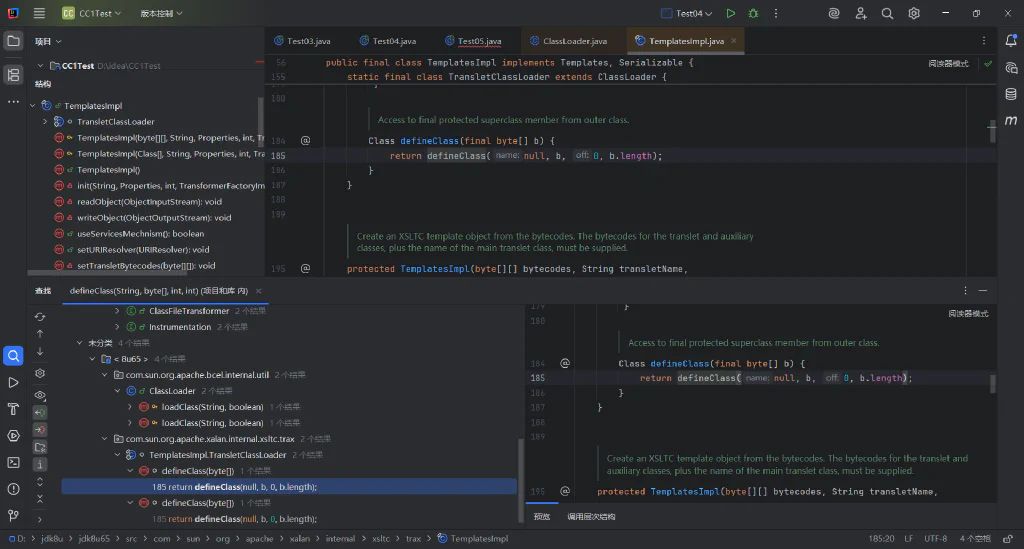Open the Run tool window icon
This screenshot has width=1024, height=549.
[13, 383]
